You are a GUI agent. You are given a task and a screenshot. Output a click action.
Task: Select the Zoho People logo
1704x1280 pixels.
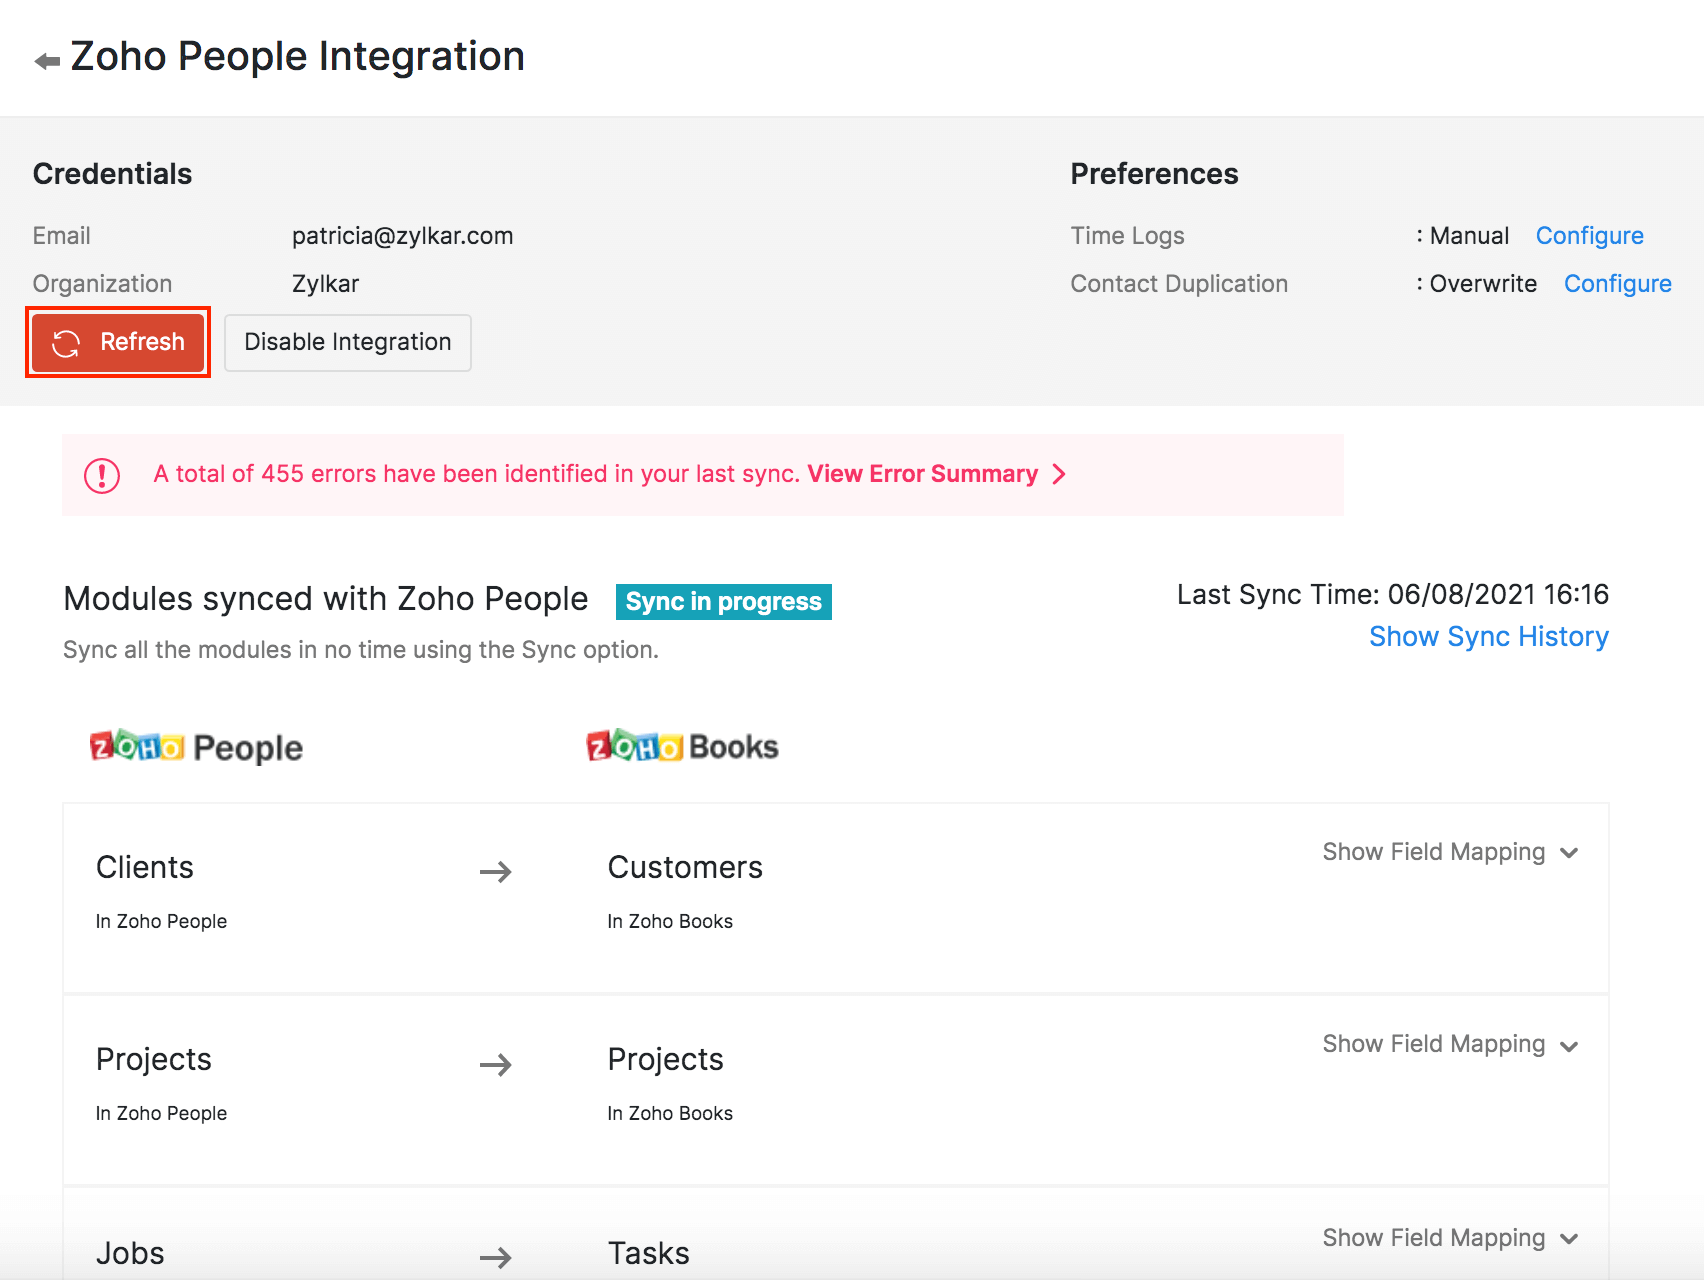(x=196, y=746)
